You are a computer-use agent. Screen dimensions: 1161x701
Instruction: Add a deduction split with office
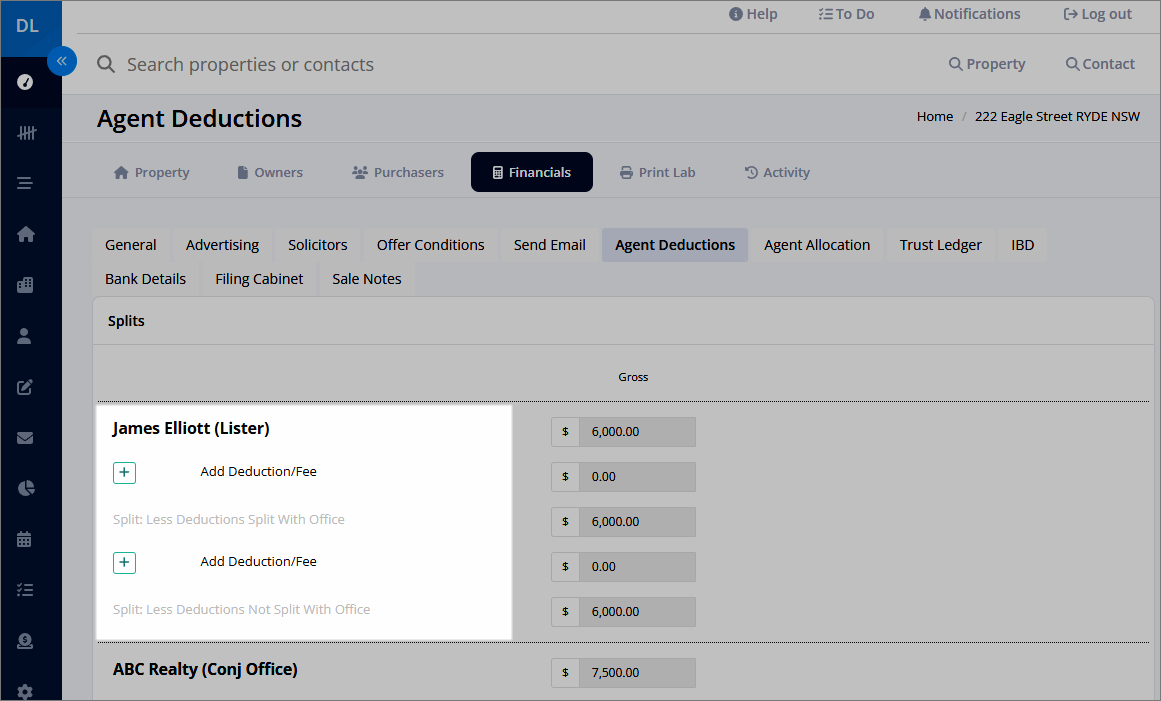(x=124, y=472)
